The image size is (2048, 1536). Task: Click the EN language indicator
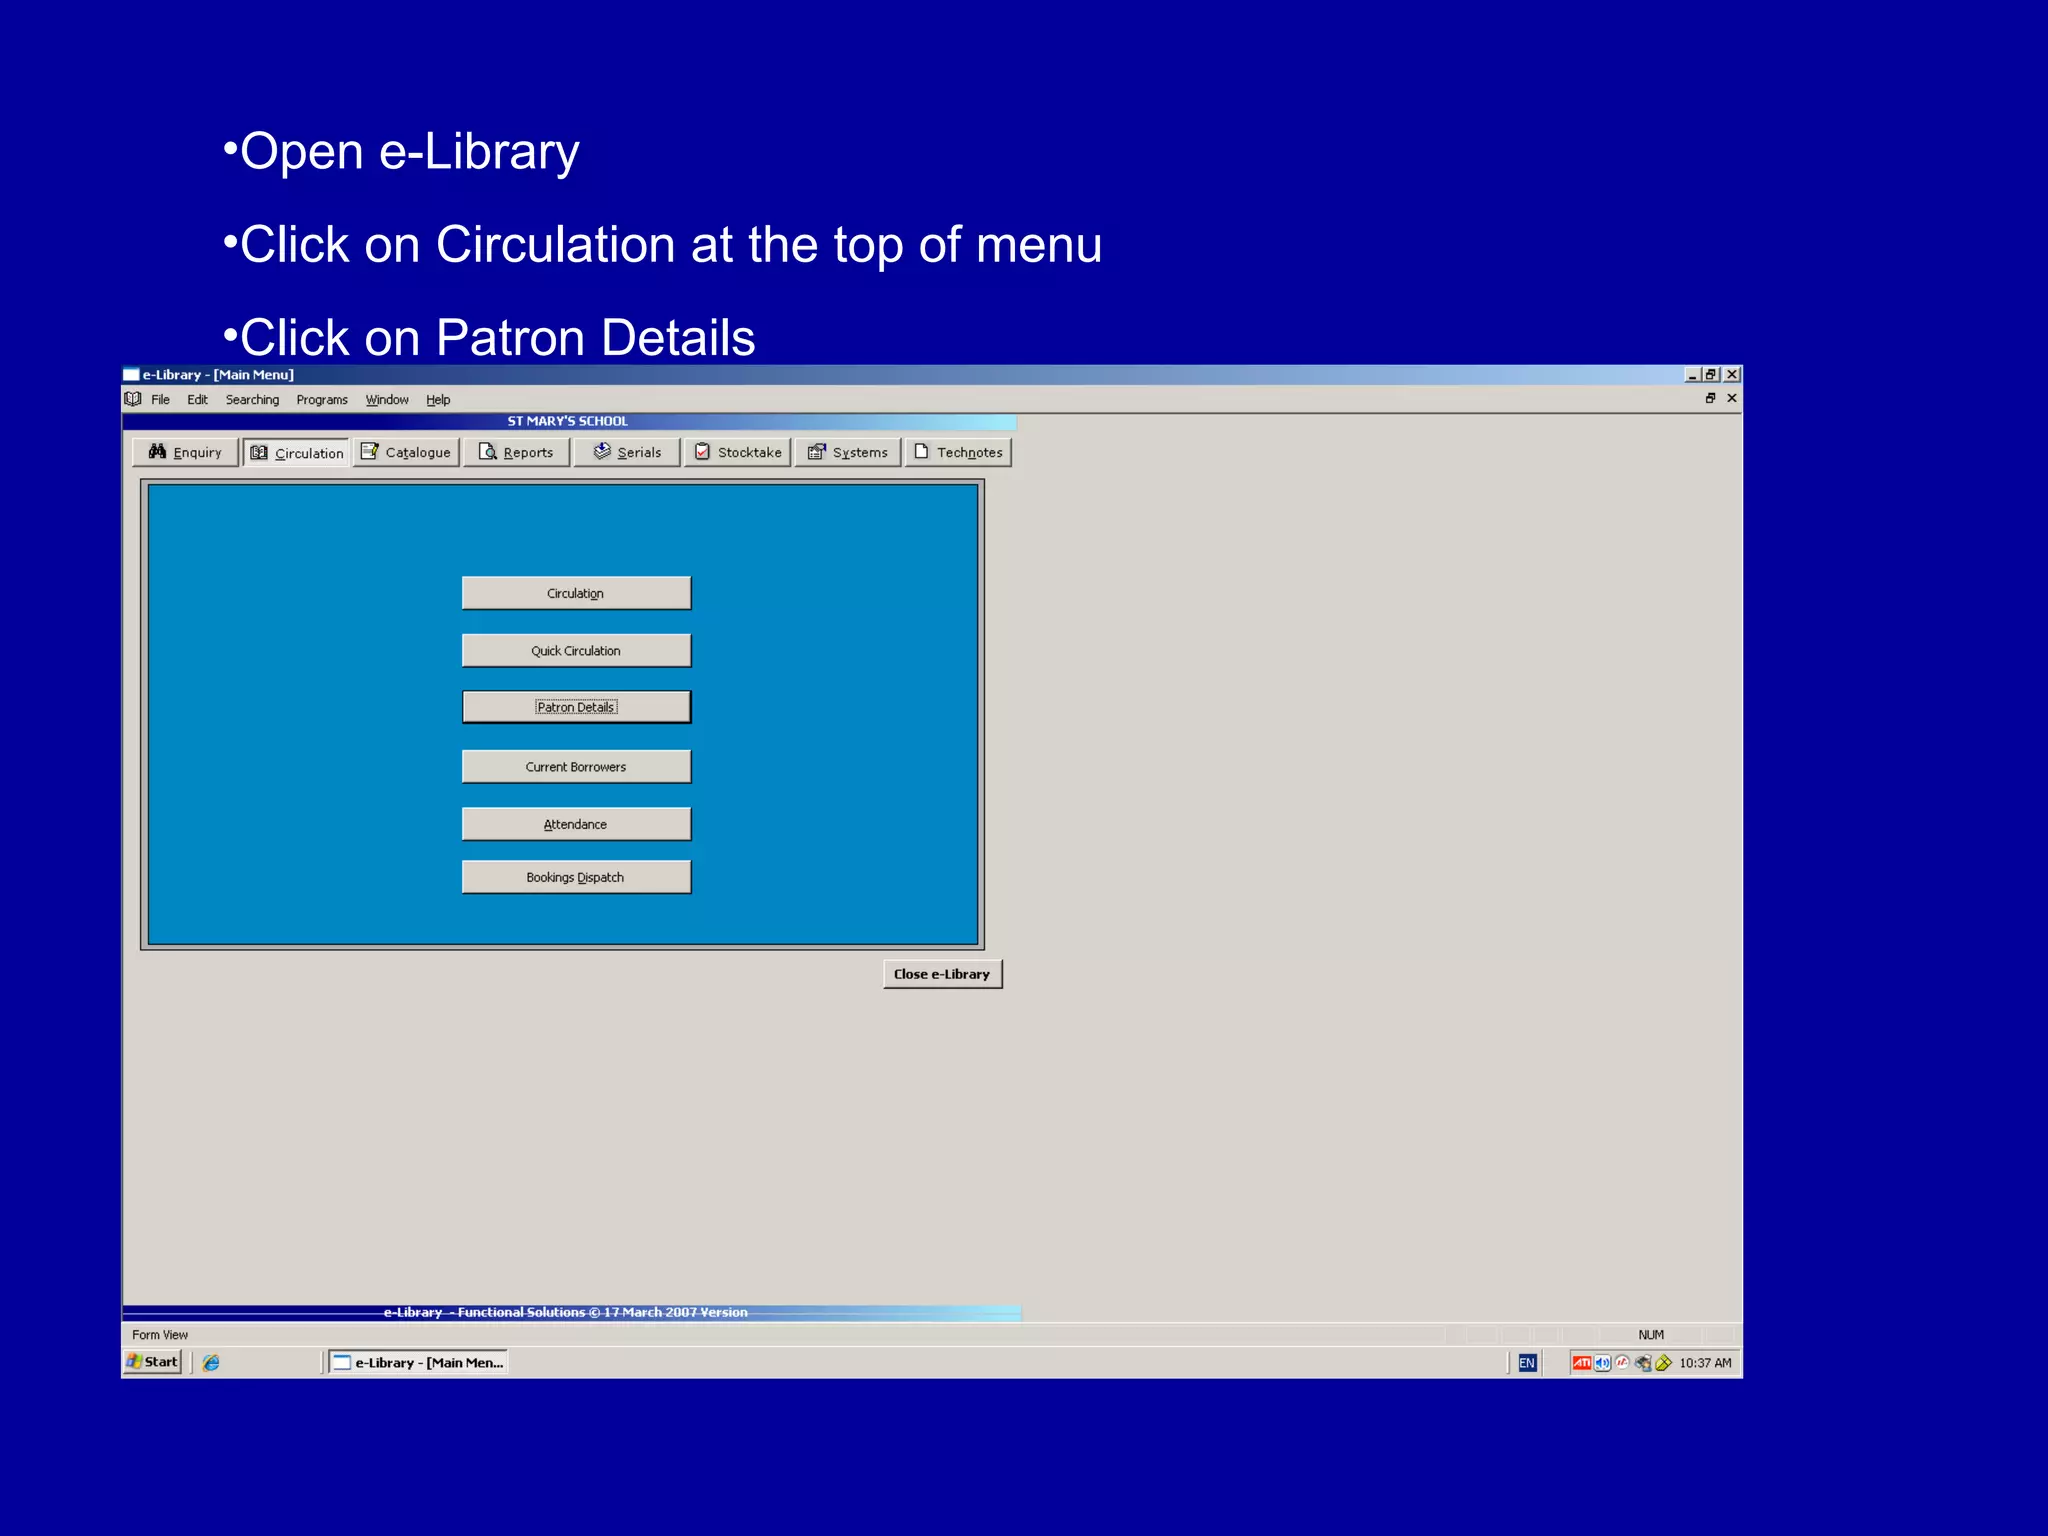[1527, 1363]
